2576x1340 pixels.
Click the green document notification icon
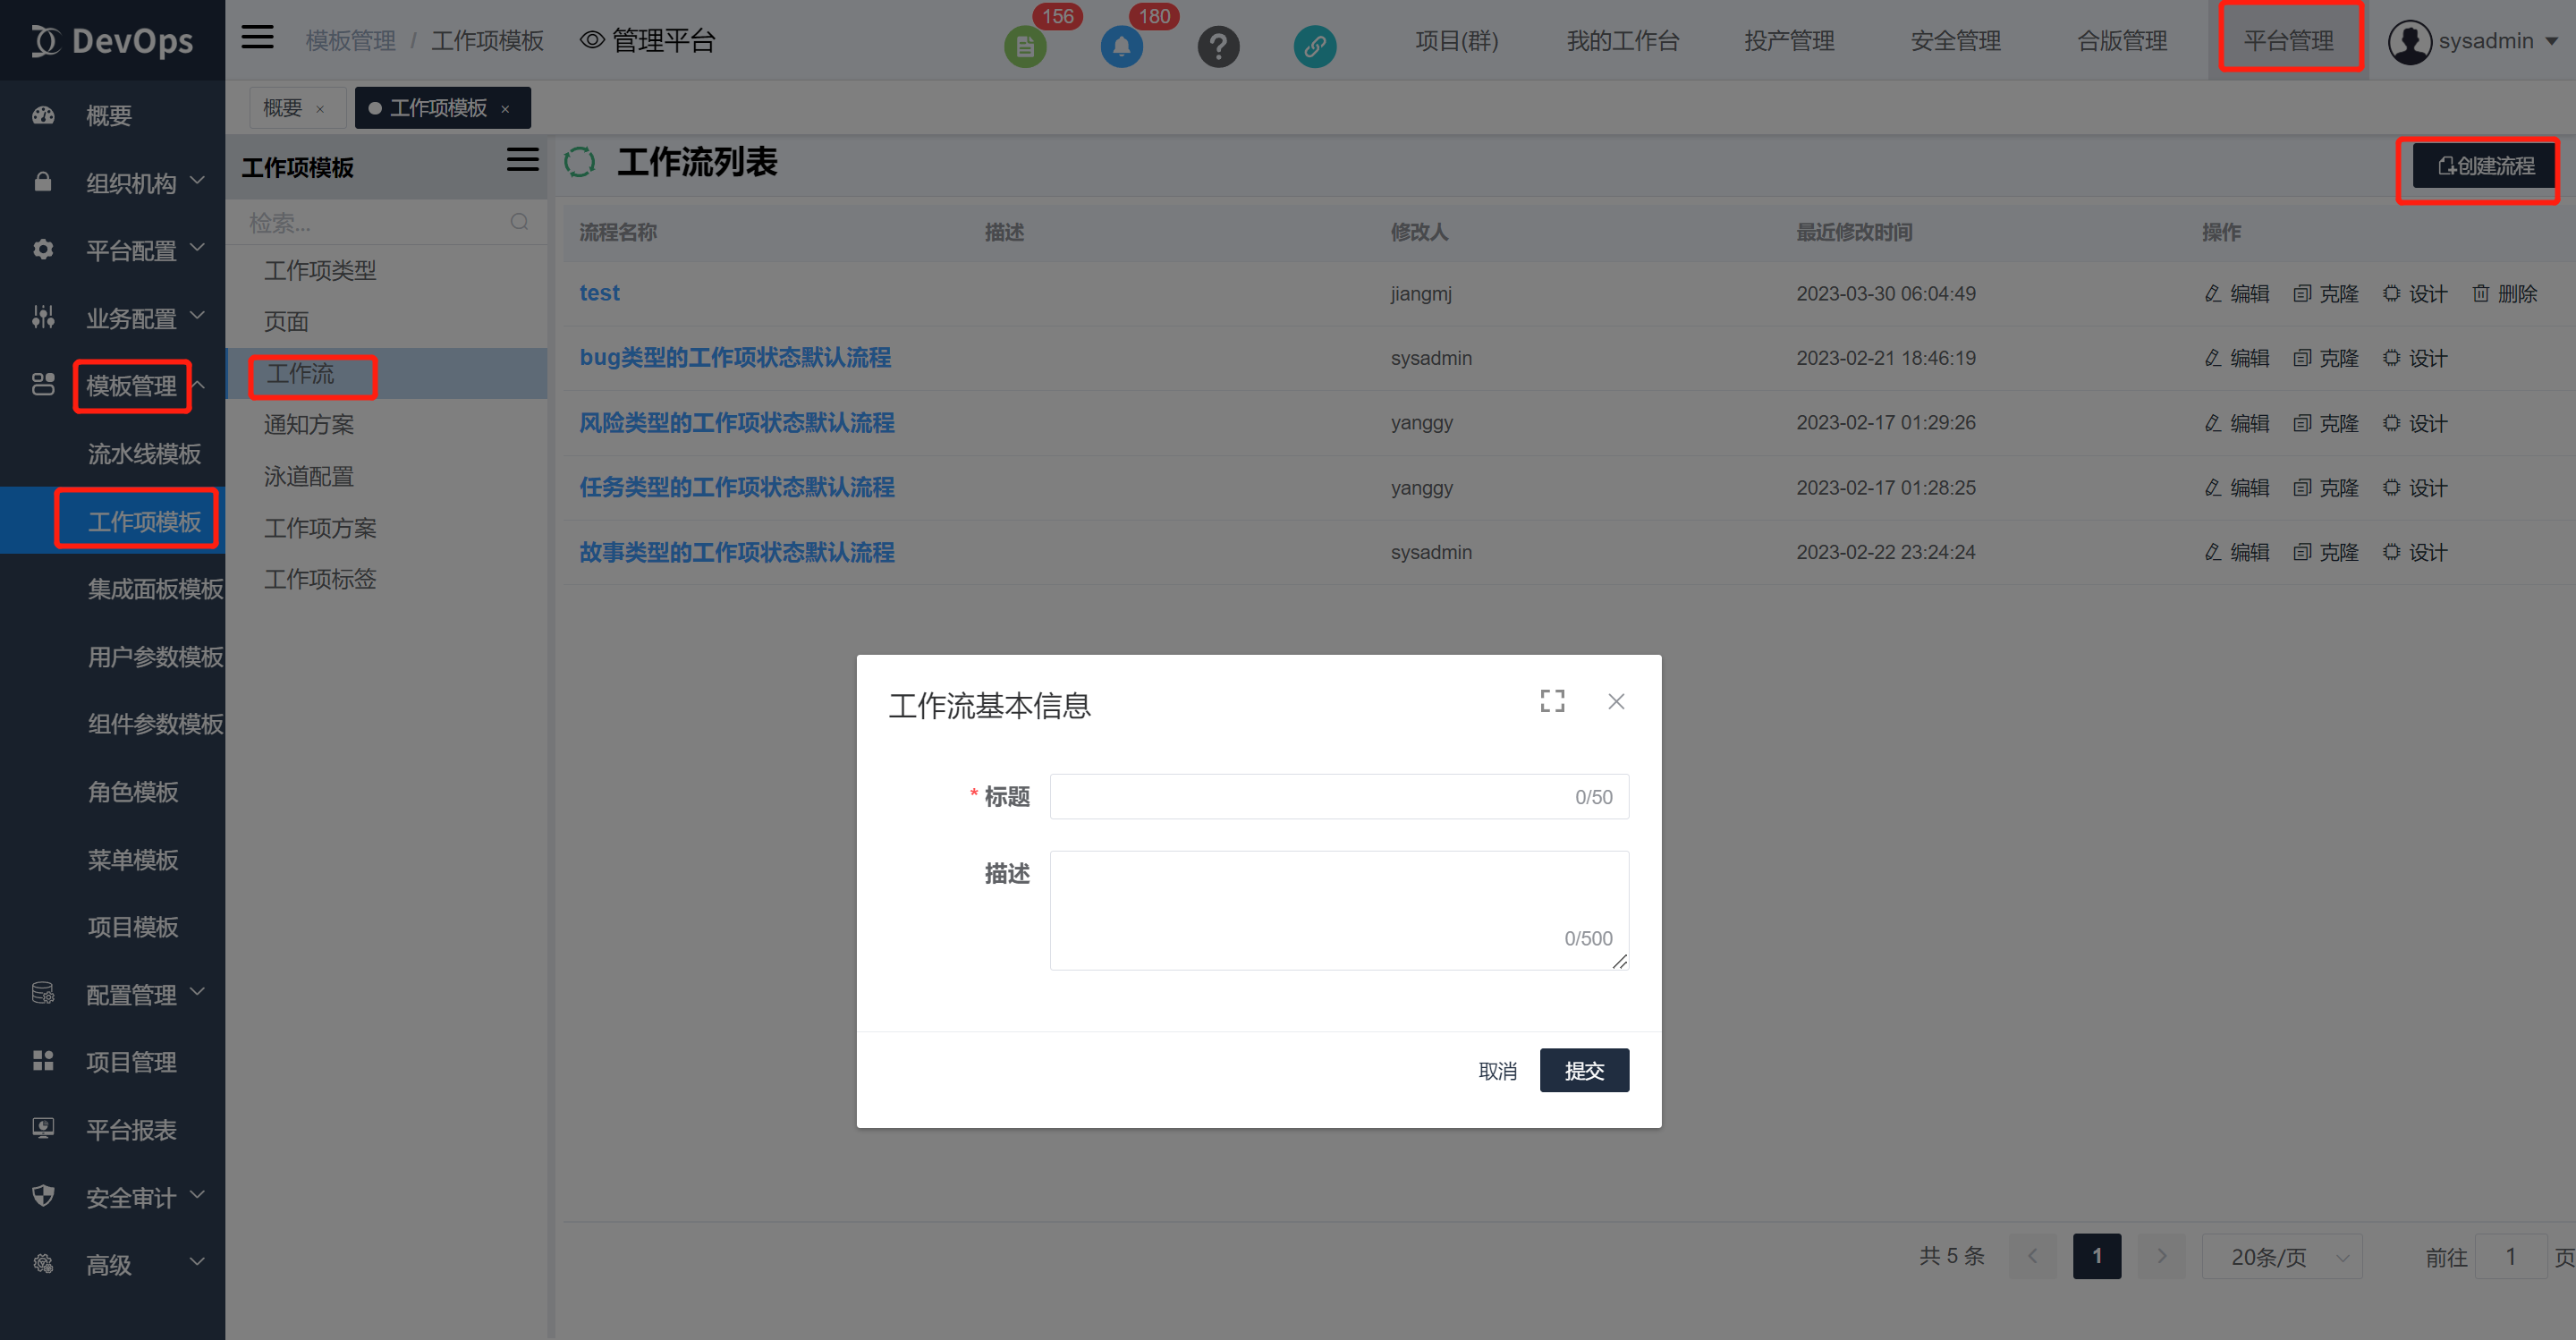point(1024,46)
